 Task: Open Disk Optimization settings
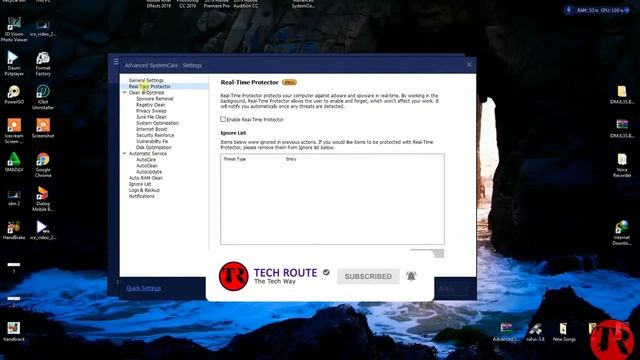coord(153,147)
